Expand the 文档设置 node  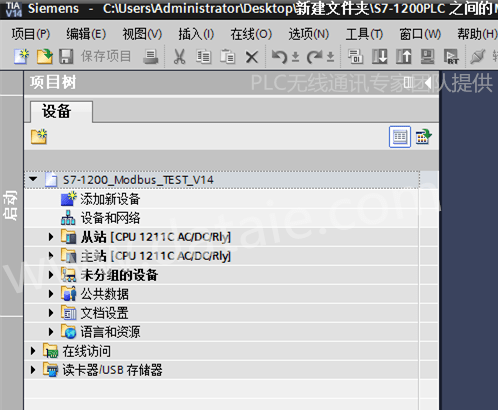[51, 313]
